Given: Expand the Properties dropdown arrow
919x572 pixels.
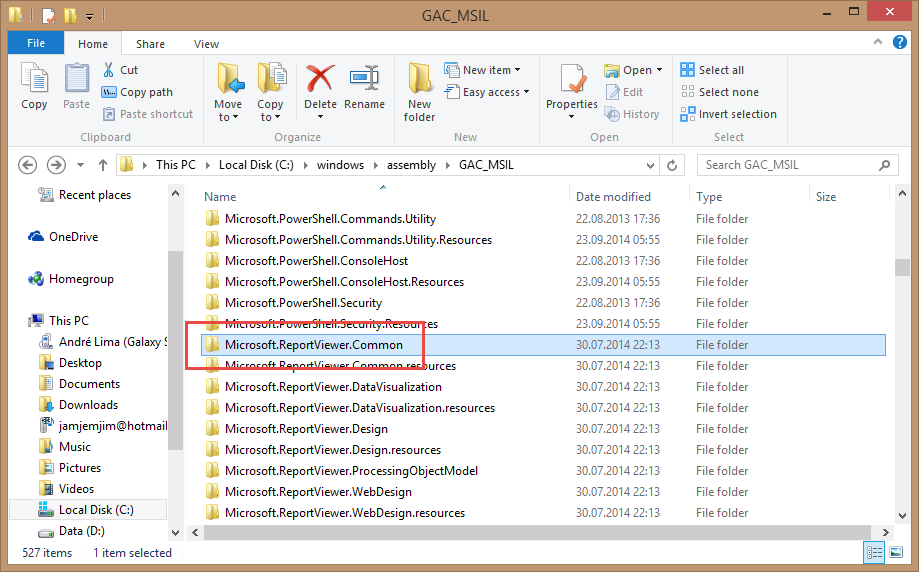Looking at the screenshot, I should pyautogui.click(x=571, y=117).
